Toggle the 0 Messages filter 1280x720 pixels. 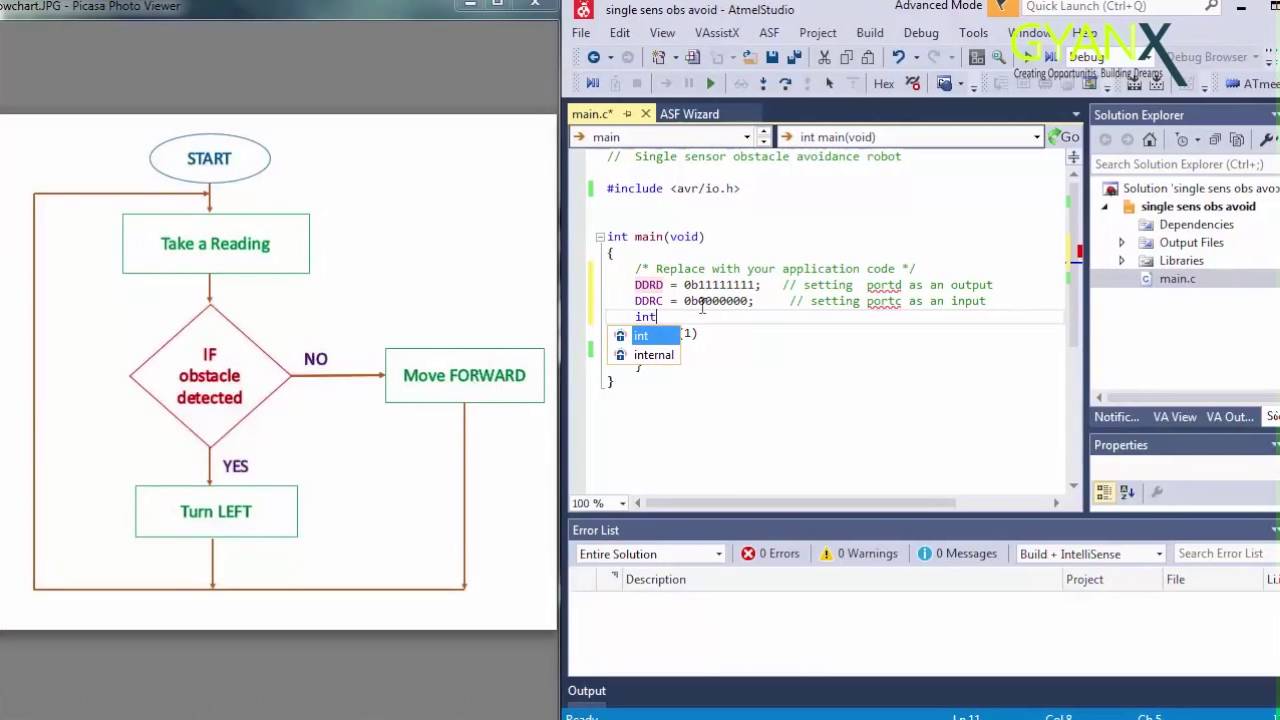(957, 554)
